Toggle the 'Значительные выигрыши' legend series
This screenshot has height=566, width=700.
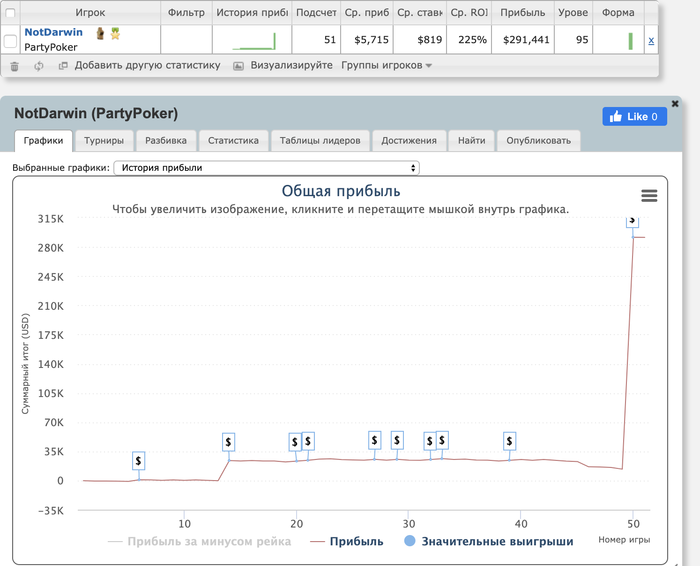pos(488,541)
